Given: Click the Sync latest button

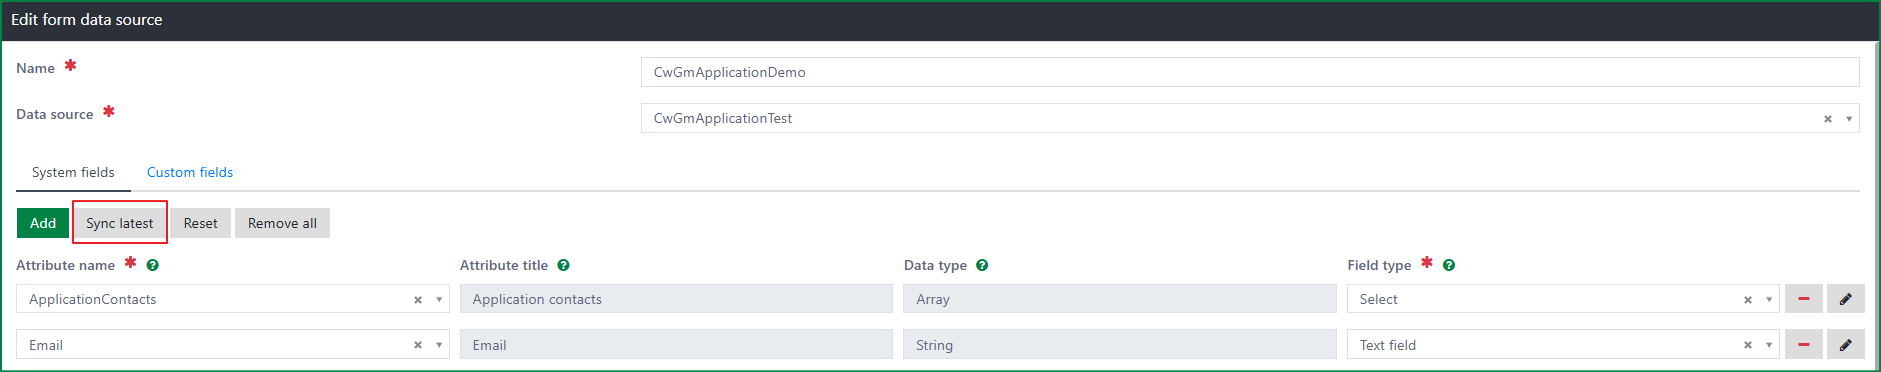Looking at the screenshot, I should click(120, 223).
